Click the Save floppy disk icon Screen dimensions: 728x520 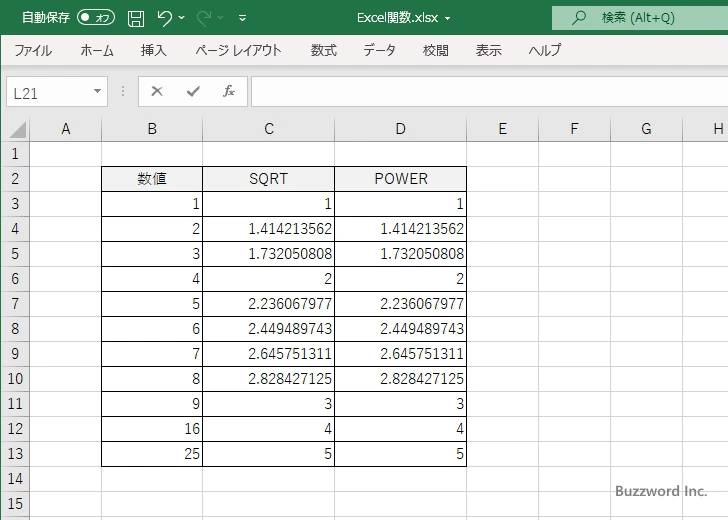click(136, 18)
